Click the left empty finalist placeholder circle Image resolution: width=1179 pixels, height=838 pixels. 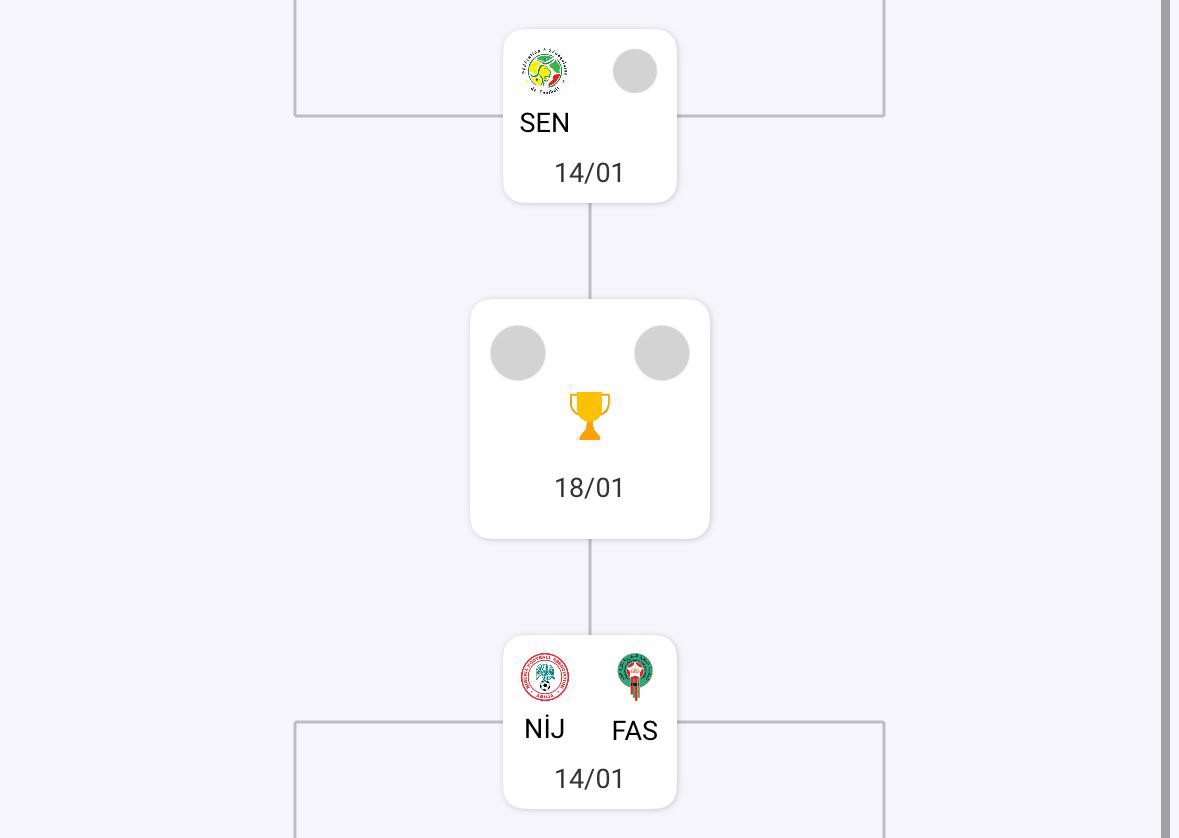518,353
